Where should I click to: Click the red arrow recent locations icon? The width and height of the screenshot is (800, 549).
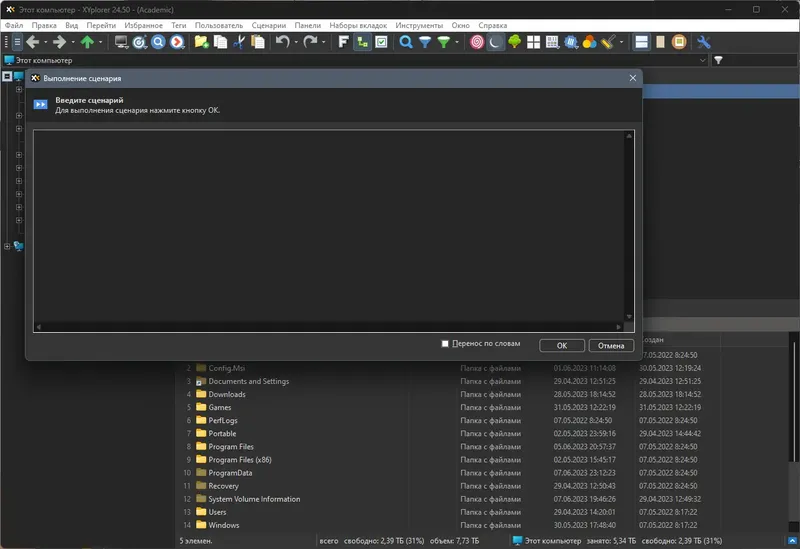(177, 42)
